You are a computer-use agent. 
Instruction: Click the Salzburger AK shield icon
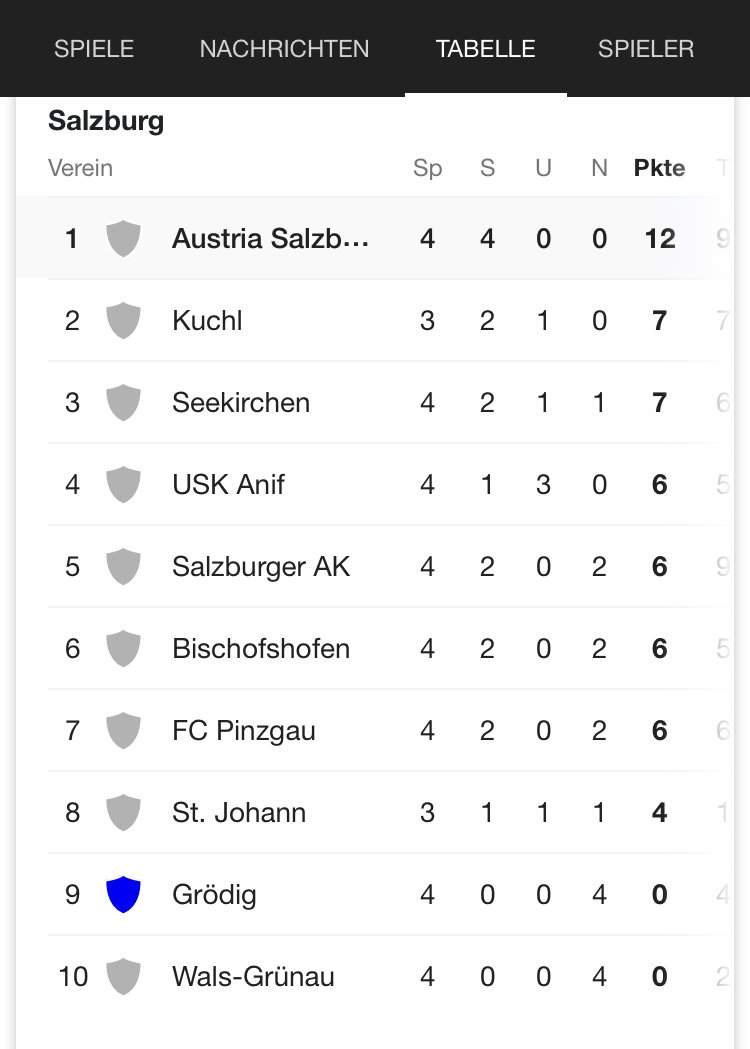pos(123,567)
